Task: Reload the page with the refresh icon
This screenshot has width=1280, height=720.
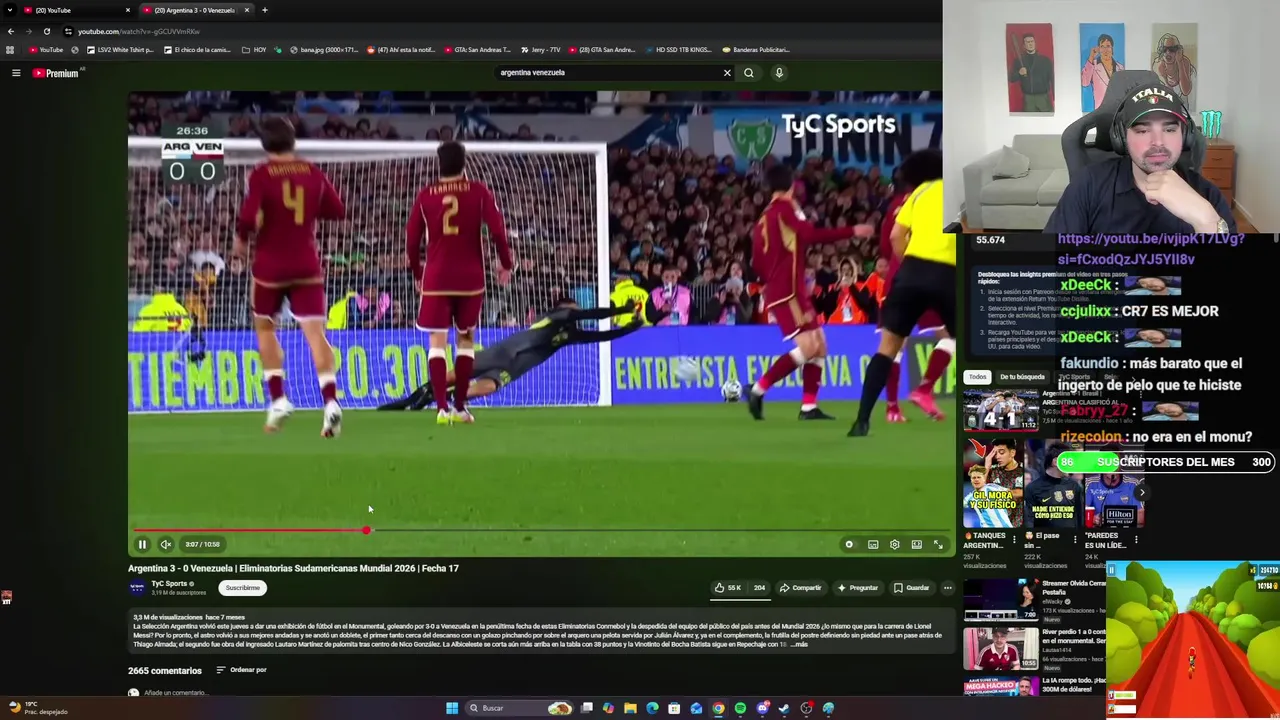Action: 46,31
